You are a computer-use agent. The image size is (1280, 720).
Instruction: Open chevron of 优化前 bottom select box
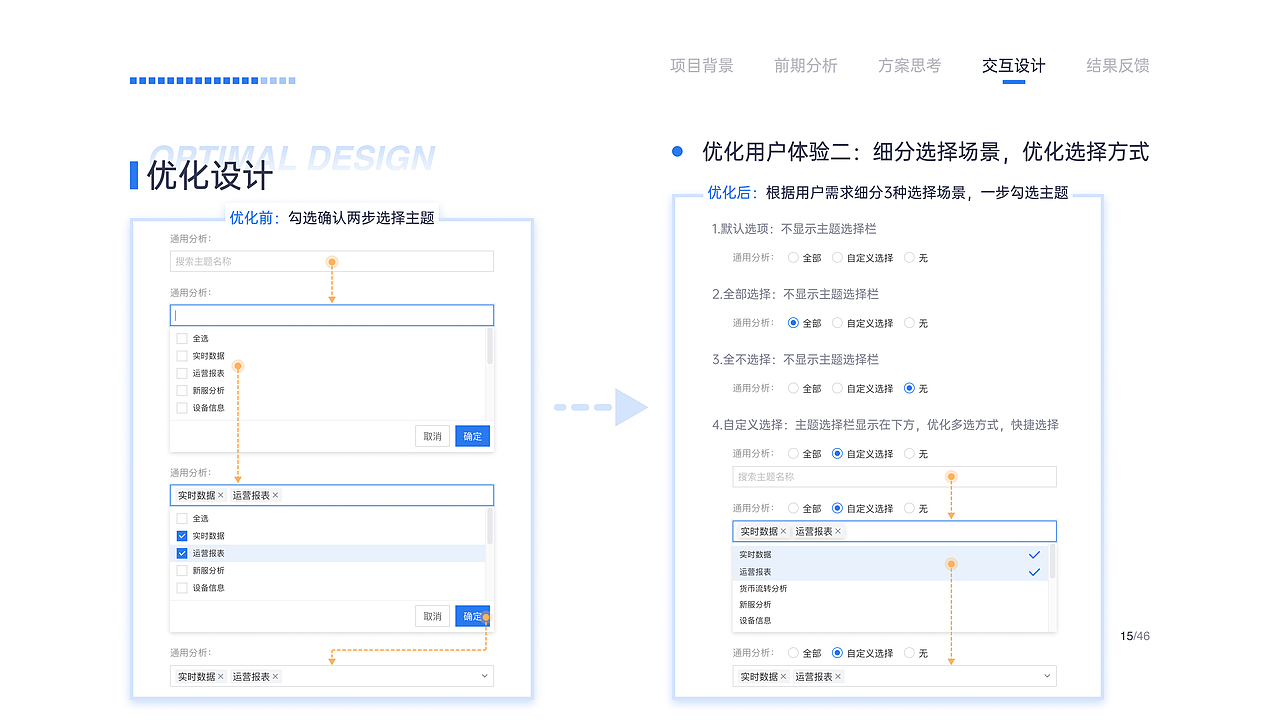point(485,677)
